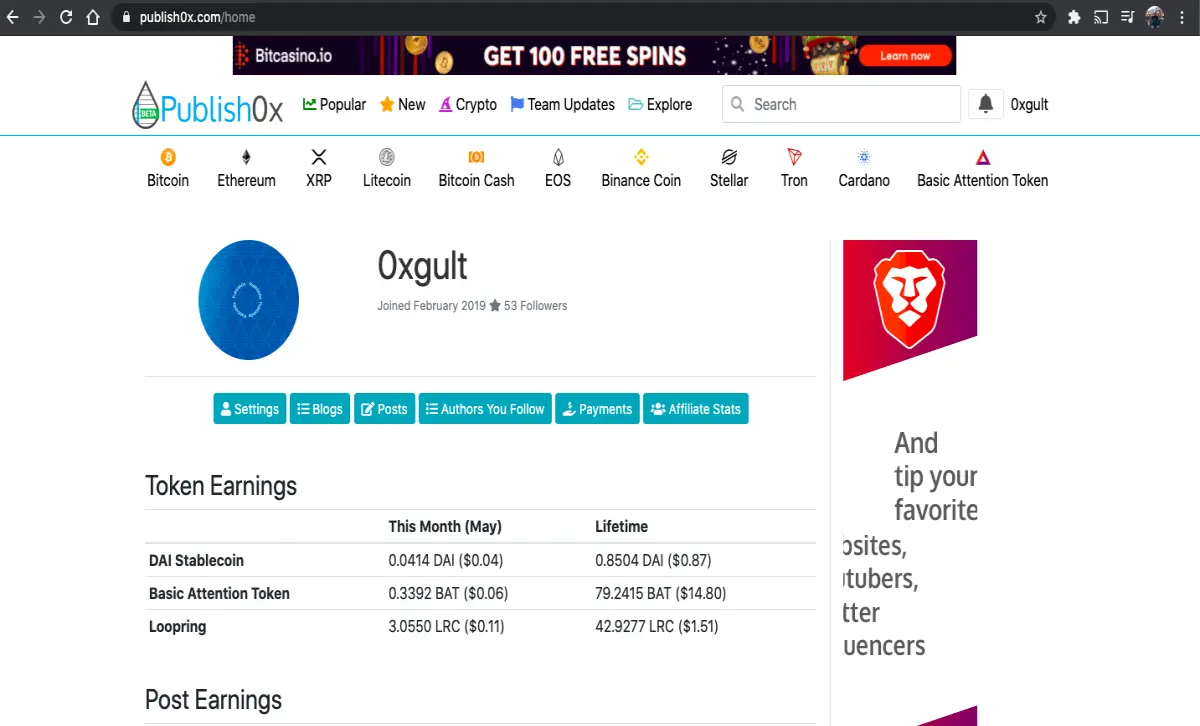Click the Bitcasino free spins banner

594,55
